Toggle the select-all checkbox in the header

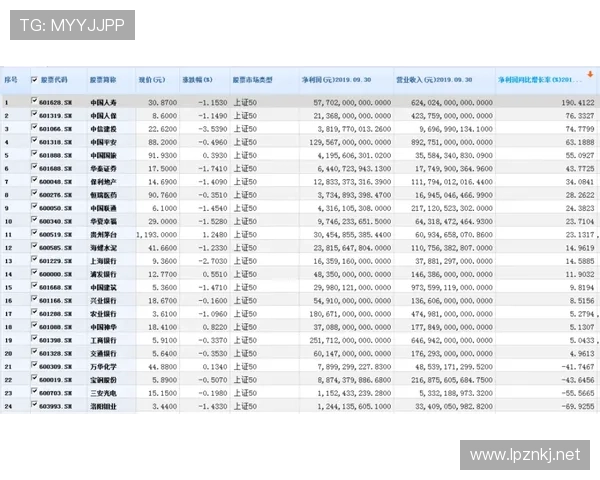pos(35,78)
